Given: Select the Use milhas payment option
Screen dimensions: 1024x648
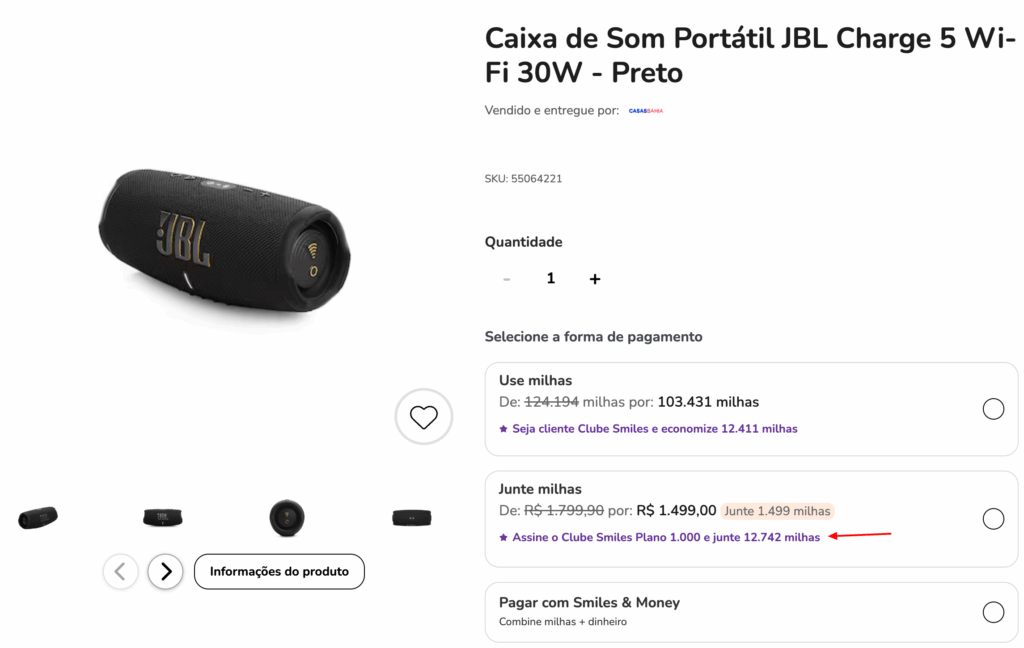Looking at the screenshot, I should pyautogui.click(x=993, y=409).
